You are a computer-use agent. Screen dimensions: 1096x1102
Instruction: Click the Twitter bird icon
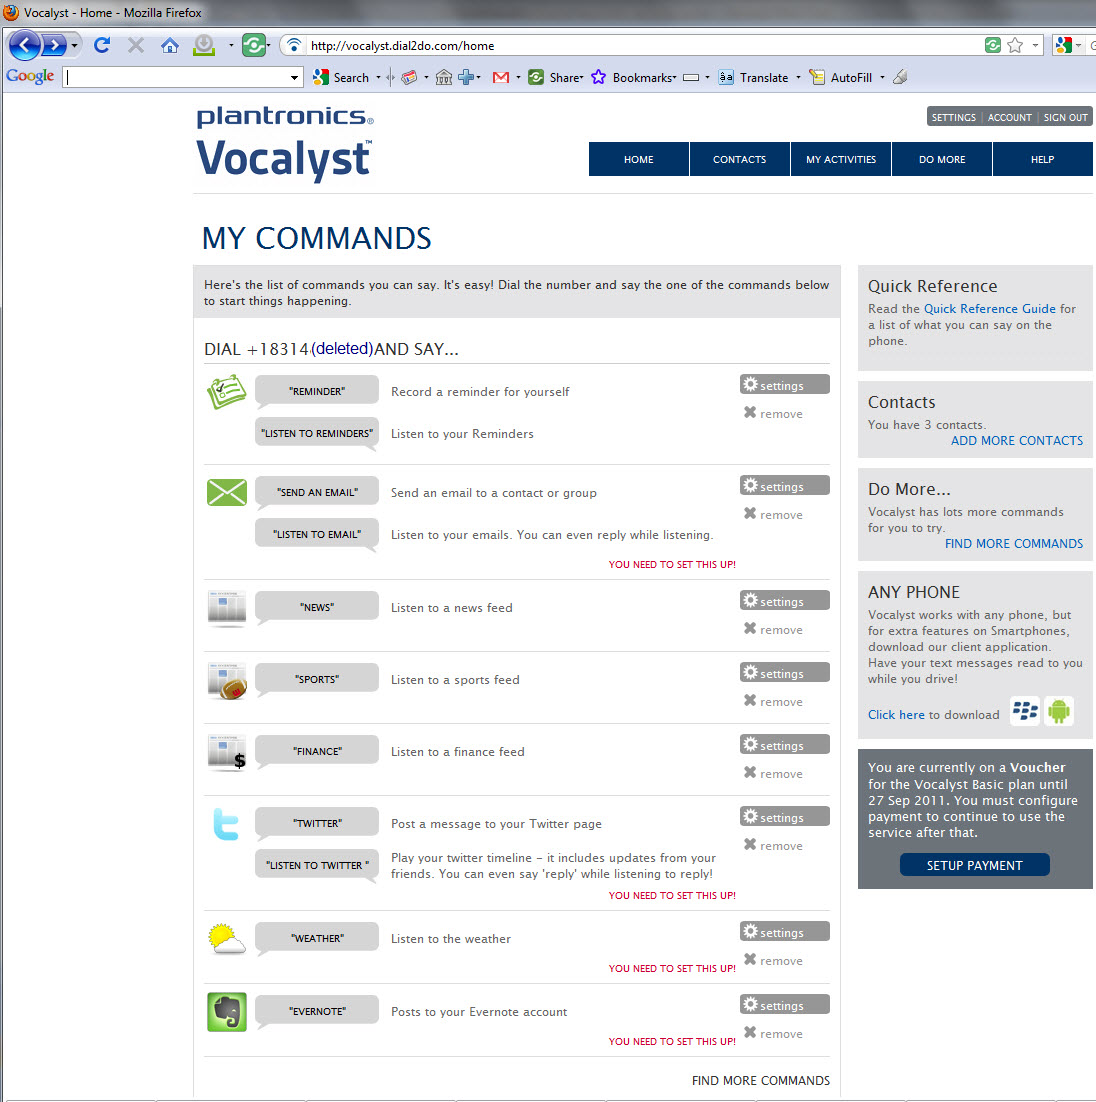coord(226,825)
